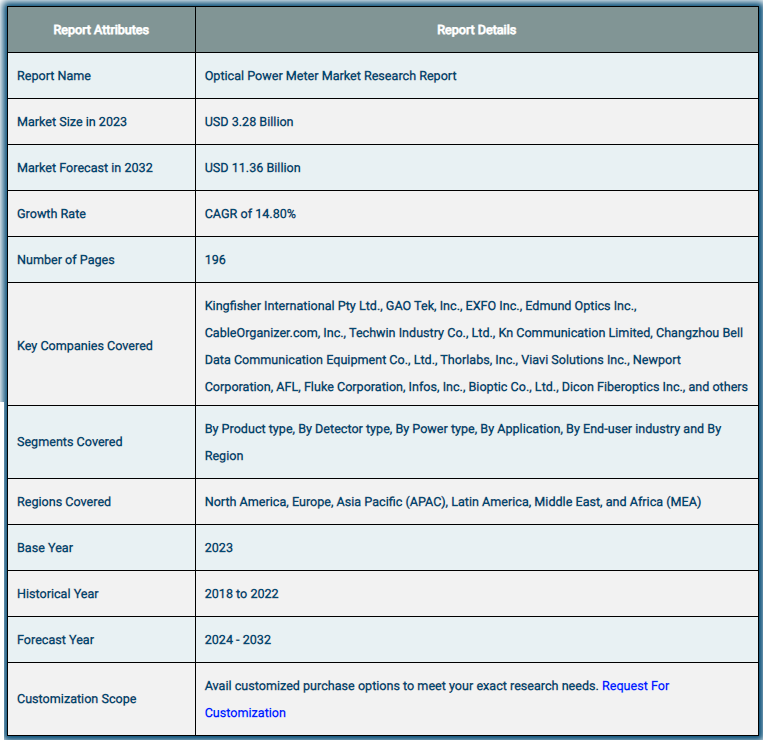Click the '2024 - 2032' value
This screenshot has height=740, width=763.
pos(237,640)
